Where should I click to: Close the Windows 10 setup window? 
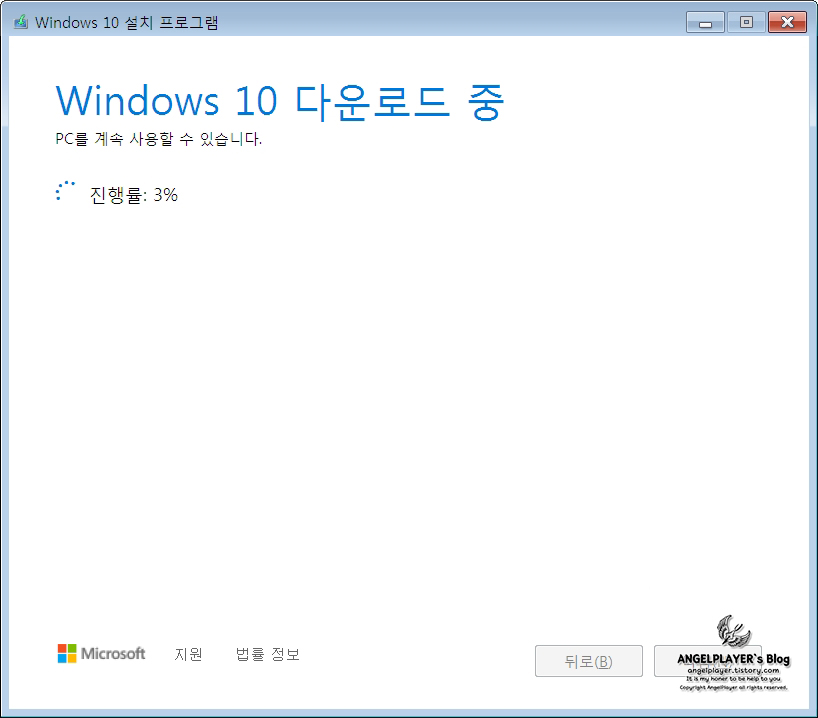point(787,22)
